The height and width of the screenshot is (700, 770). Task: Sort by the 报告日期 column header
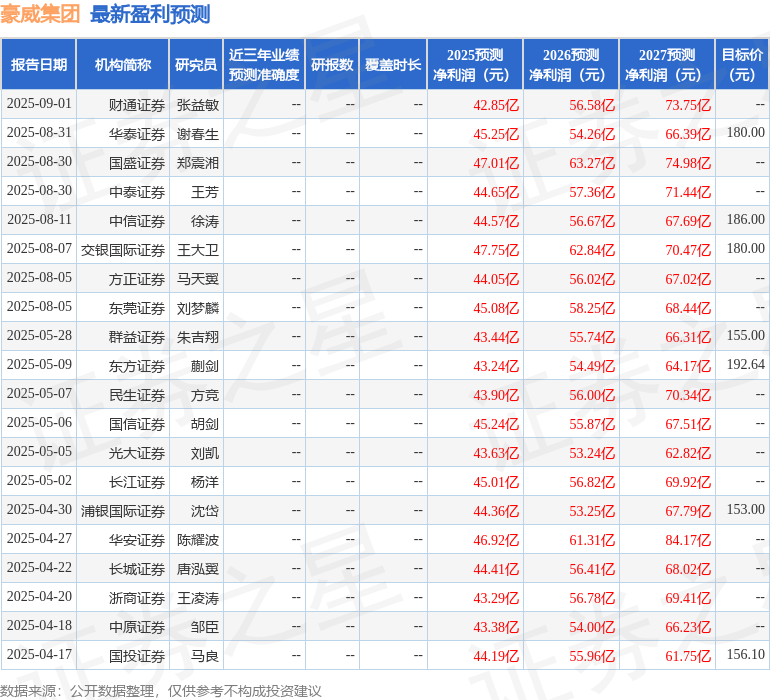(39, 65)
